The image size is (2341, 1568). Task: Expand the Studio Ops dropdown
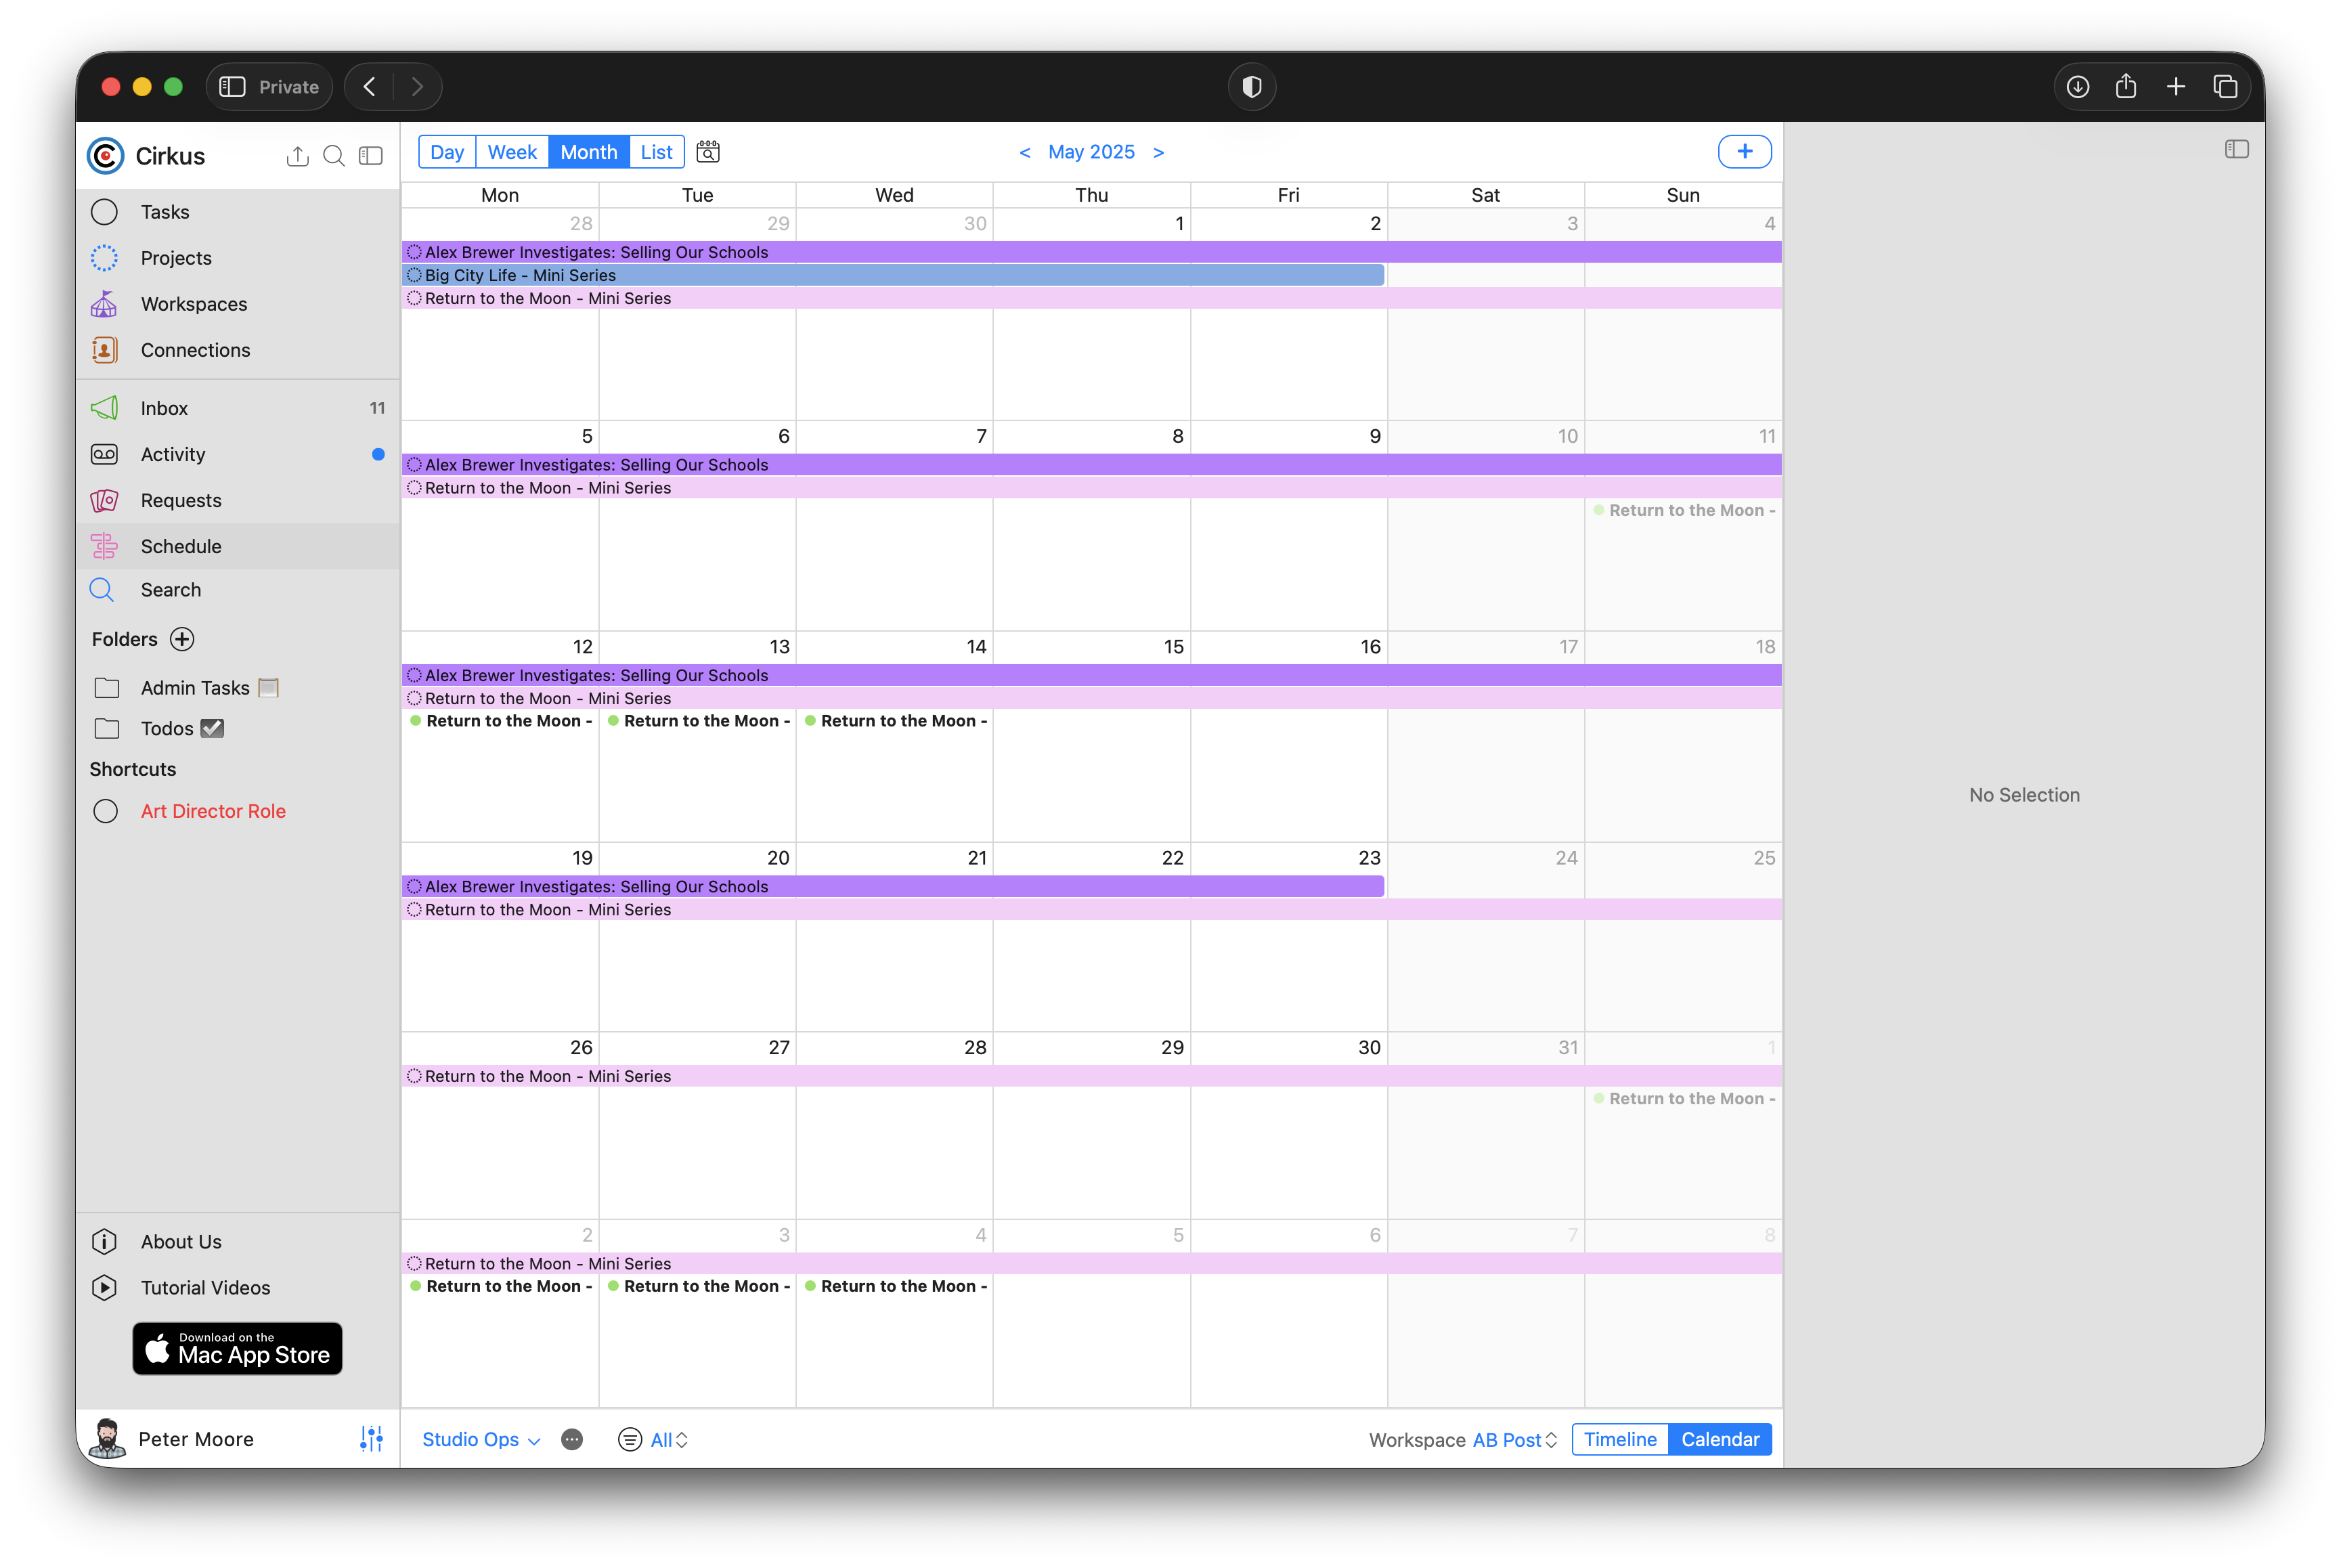coord(481,1440)
